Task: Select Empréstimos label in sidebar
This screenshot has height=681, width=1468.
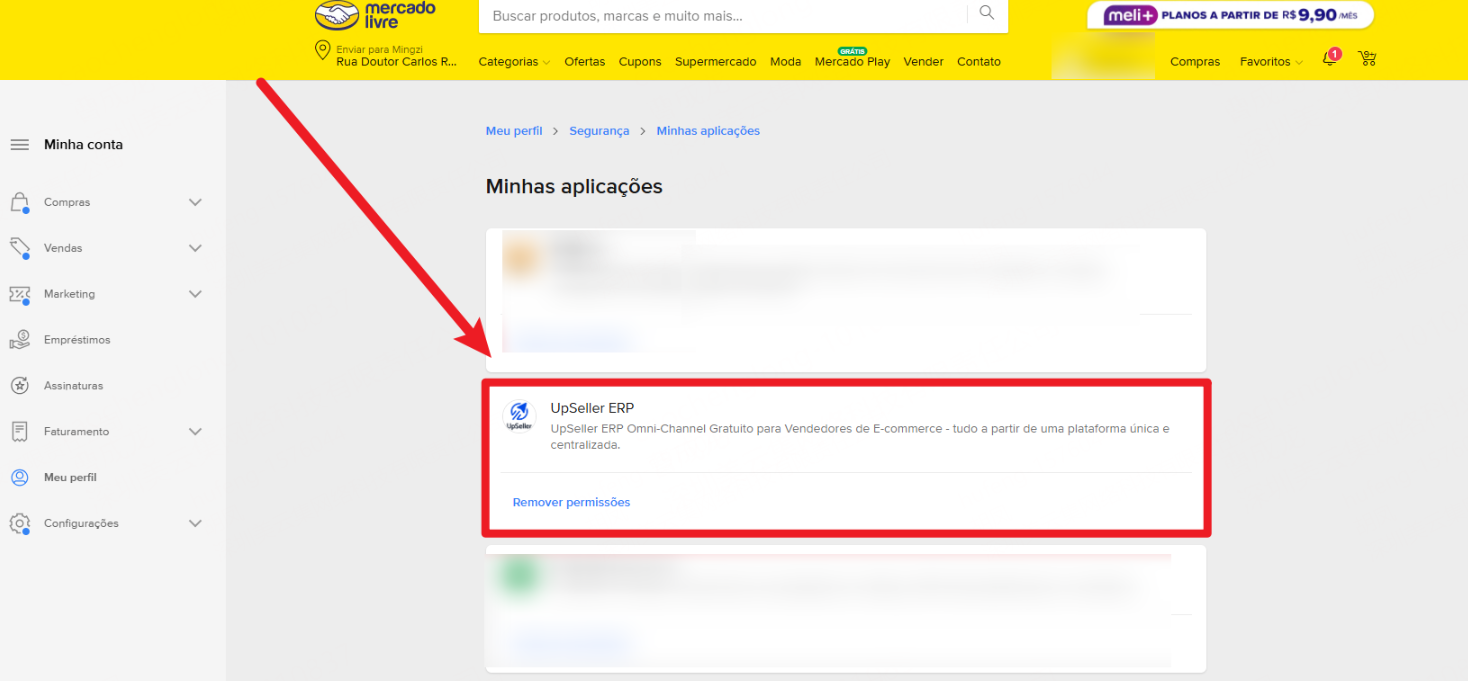Action: click(x=77, y=340)
